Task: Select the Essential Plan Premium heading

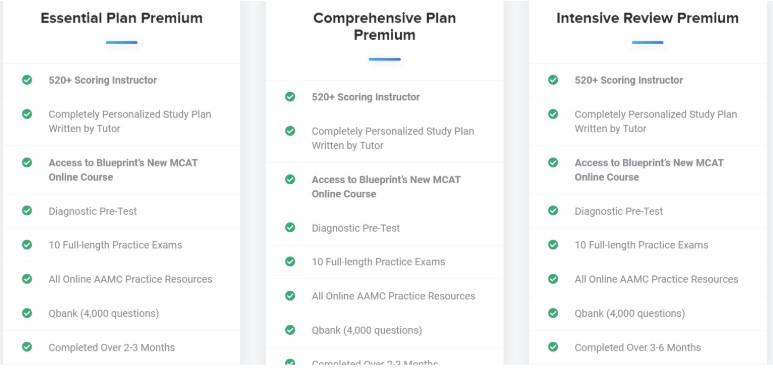Action: click(121, 18)
